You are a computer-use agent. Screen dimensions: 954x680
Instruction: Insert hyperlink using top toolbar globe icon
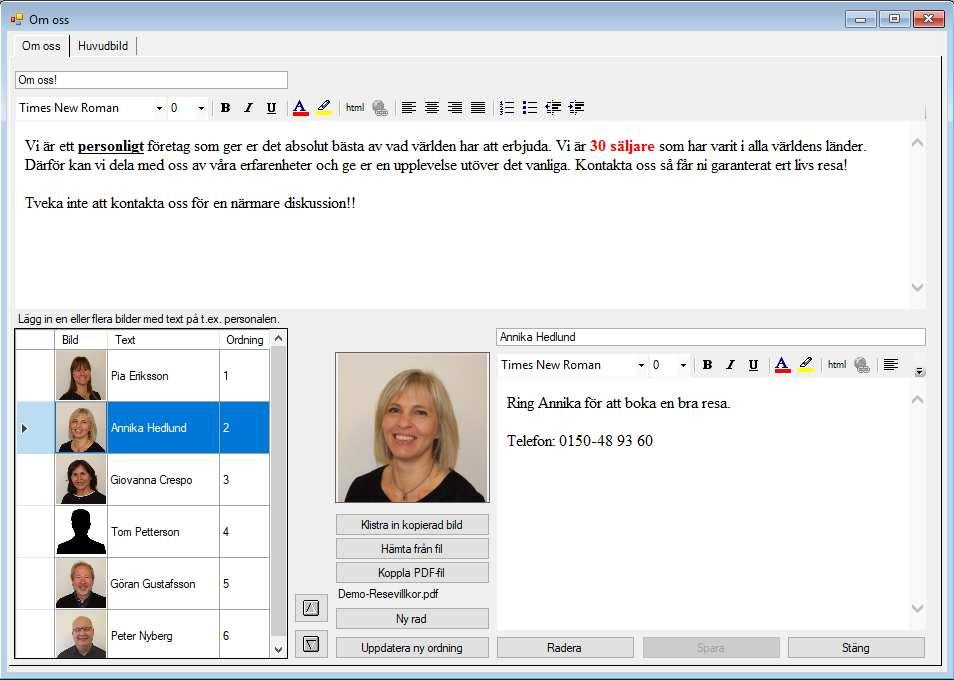pos(380,108)
